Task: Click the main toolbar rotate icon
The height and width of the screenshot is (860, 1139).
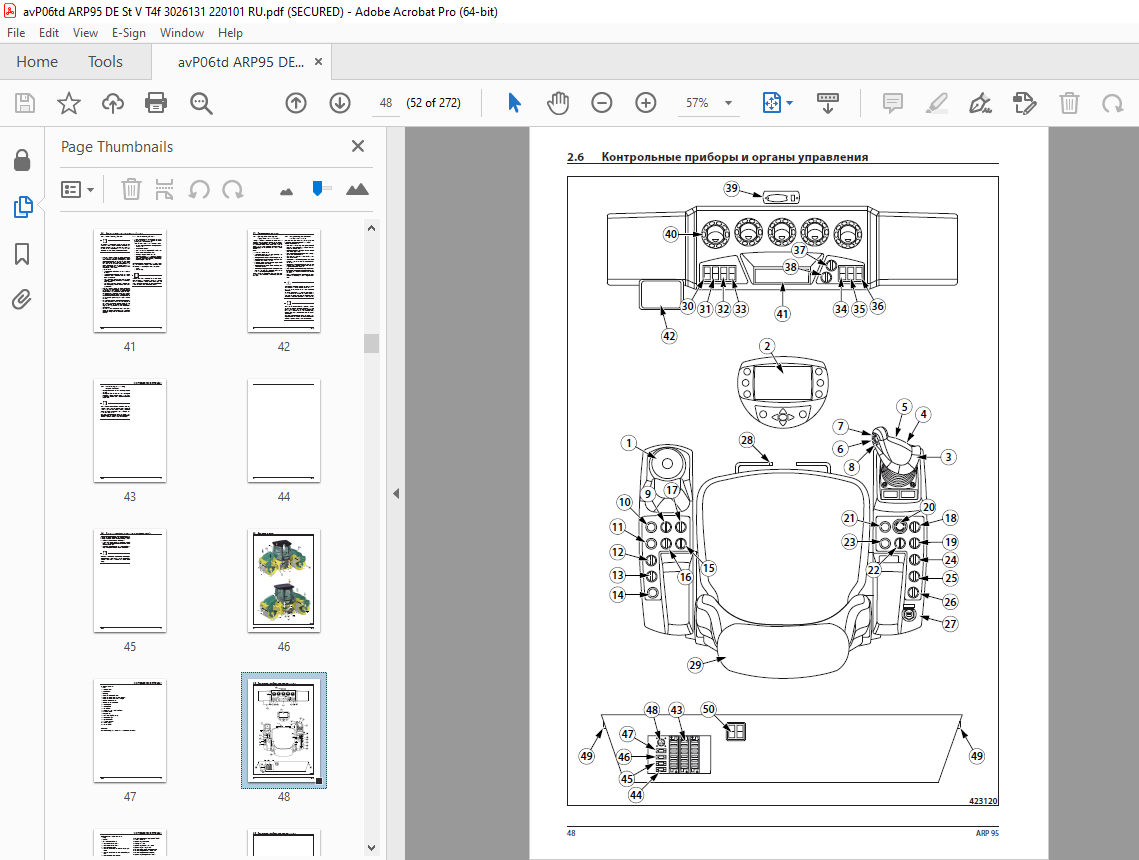Action: tap(1113, 103)
